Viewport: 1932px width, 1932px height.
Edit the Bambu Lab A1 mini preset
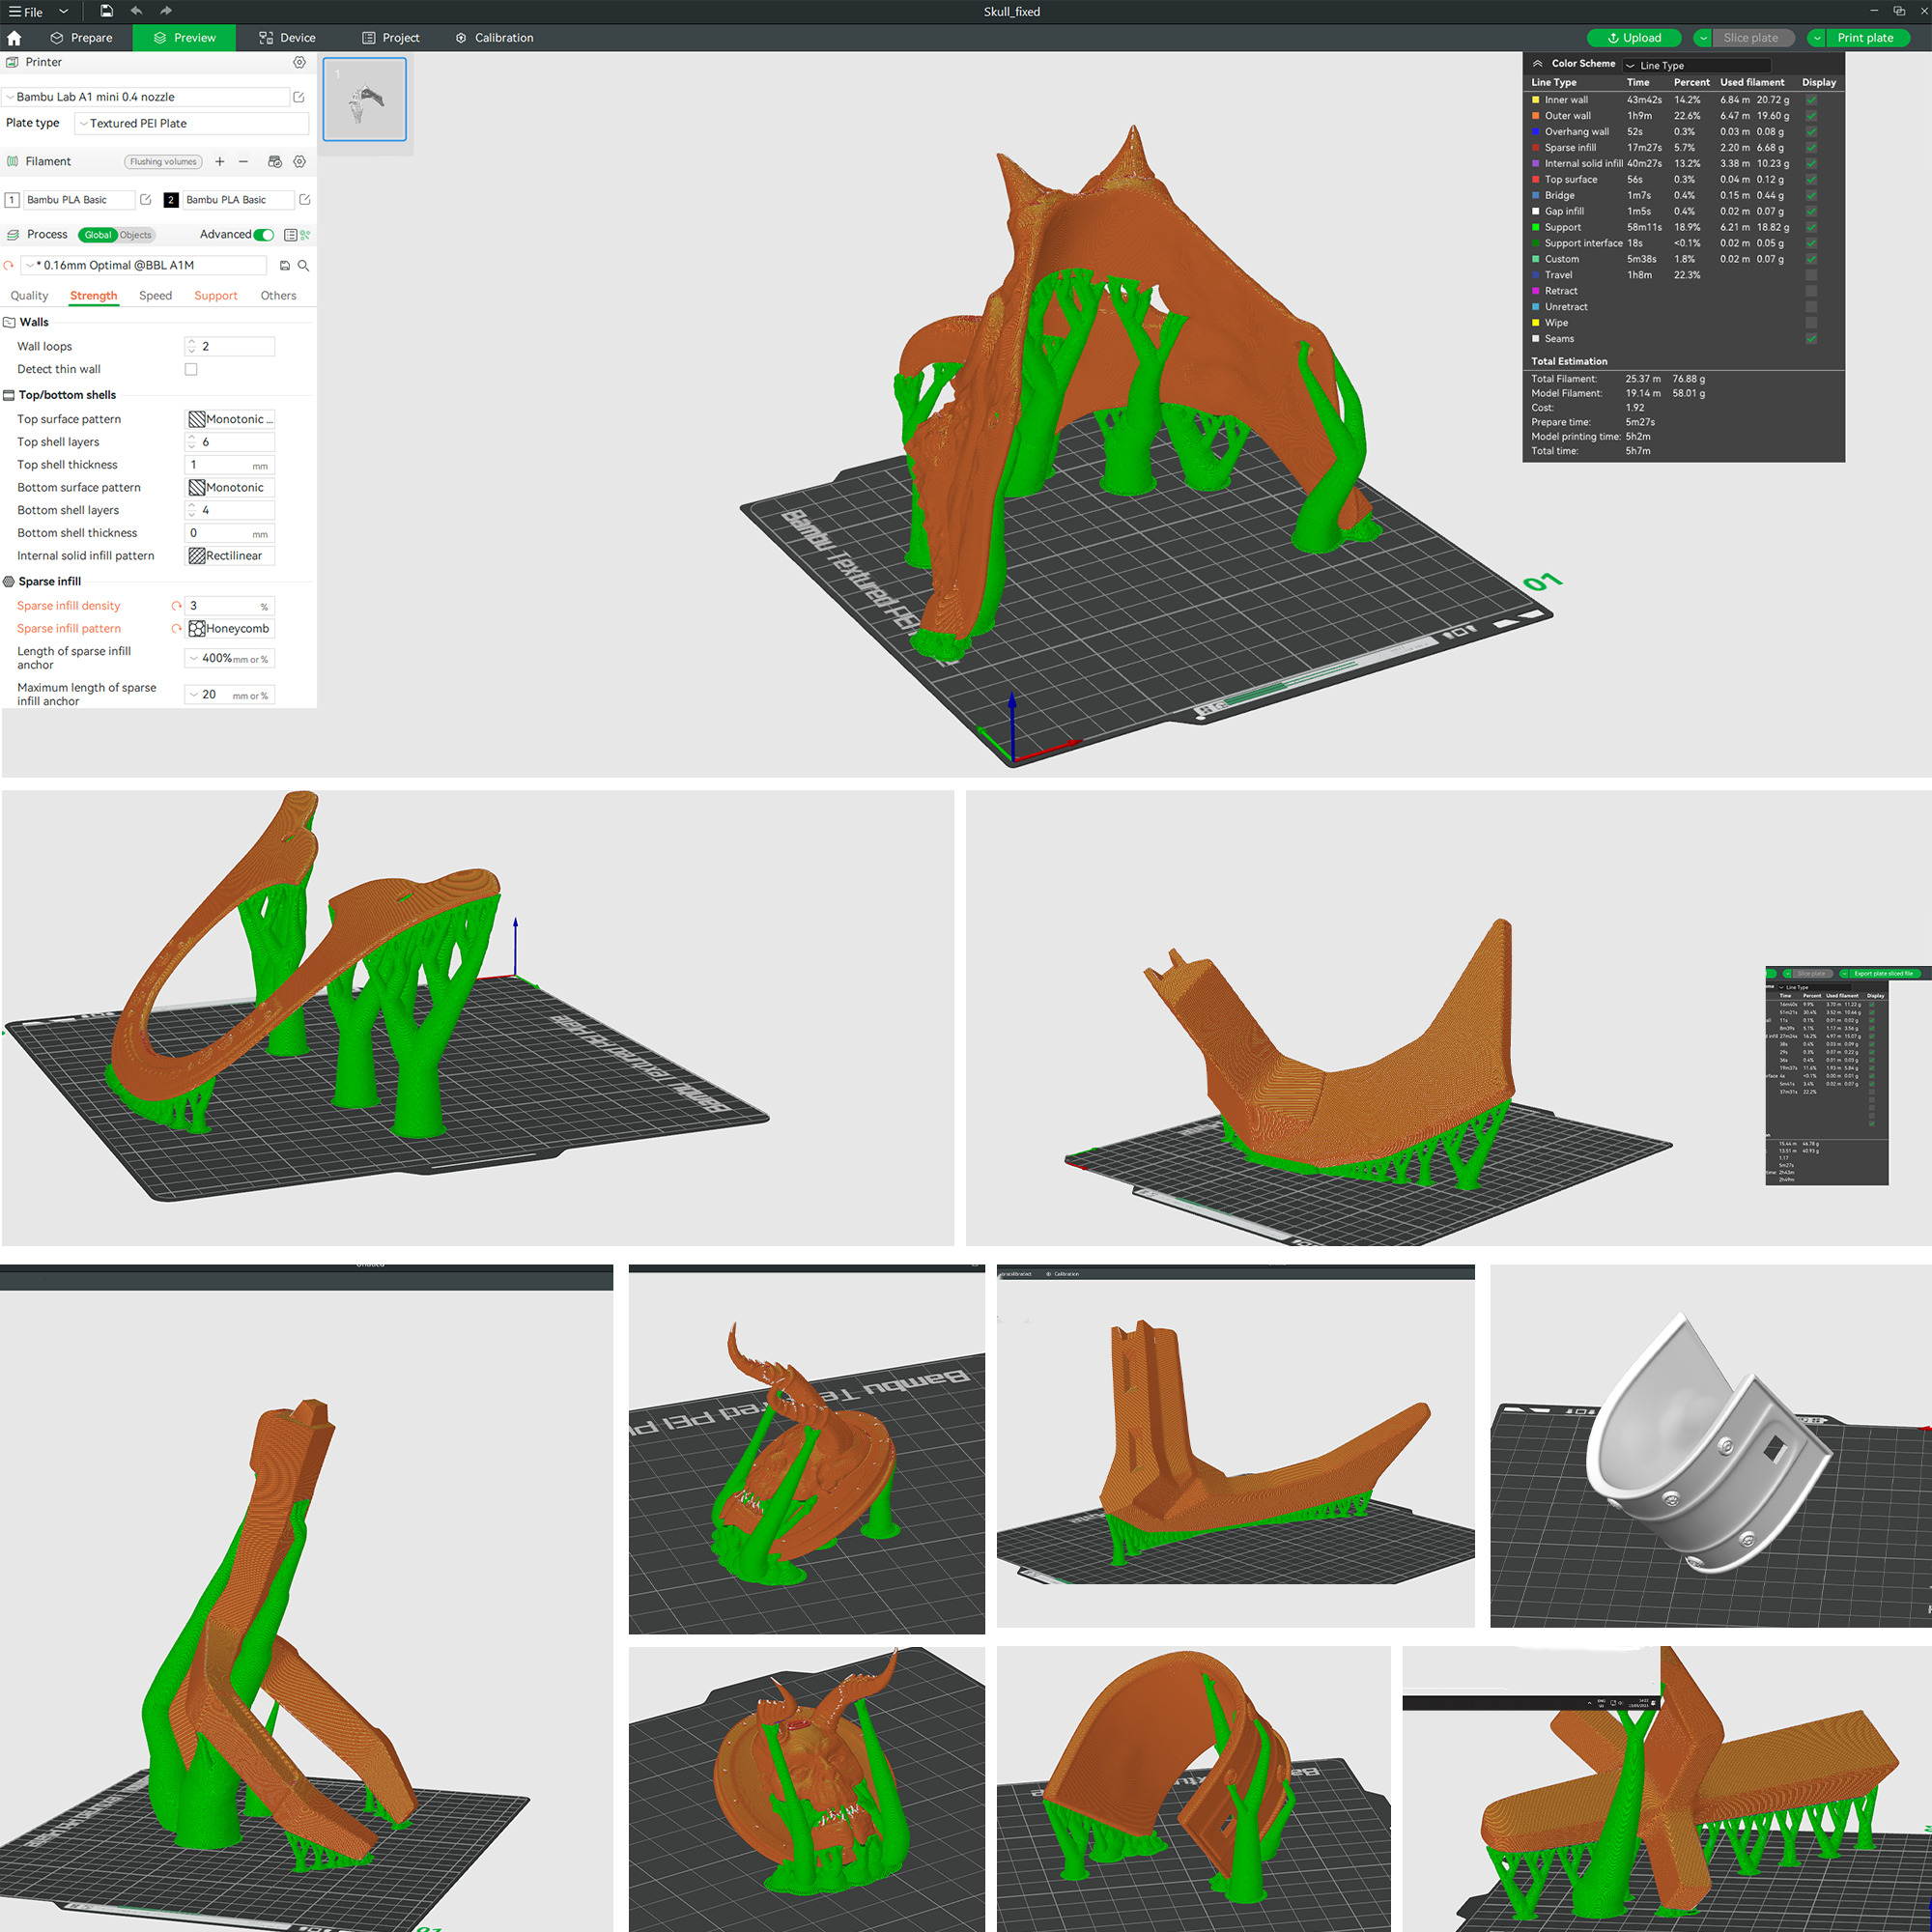point(299,97)
